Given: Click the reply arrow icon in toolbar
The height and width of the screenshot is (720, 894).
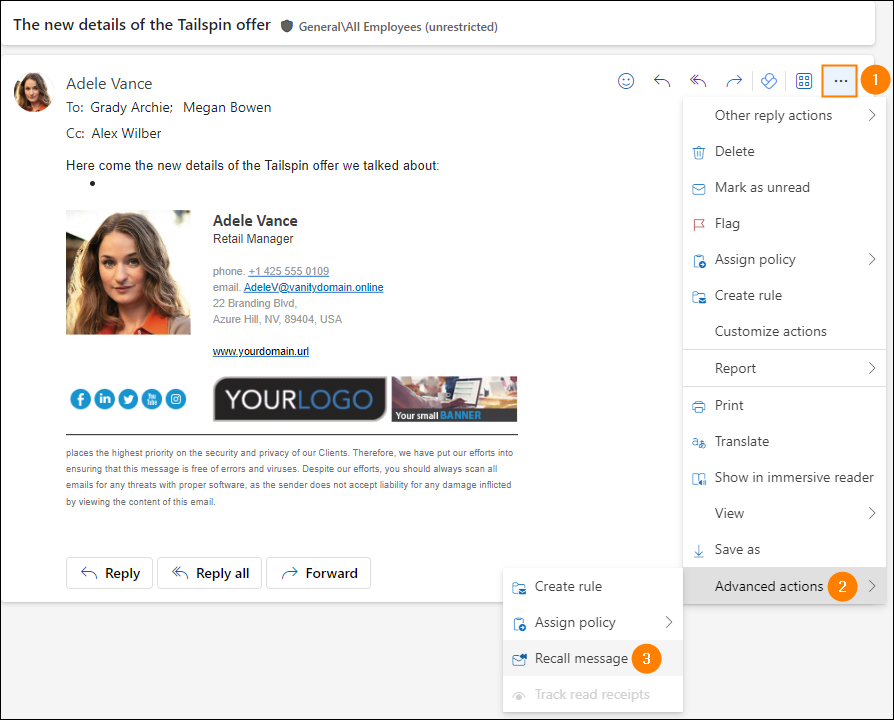Looking at the screenshot, I should click(x=662, y=81).
